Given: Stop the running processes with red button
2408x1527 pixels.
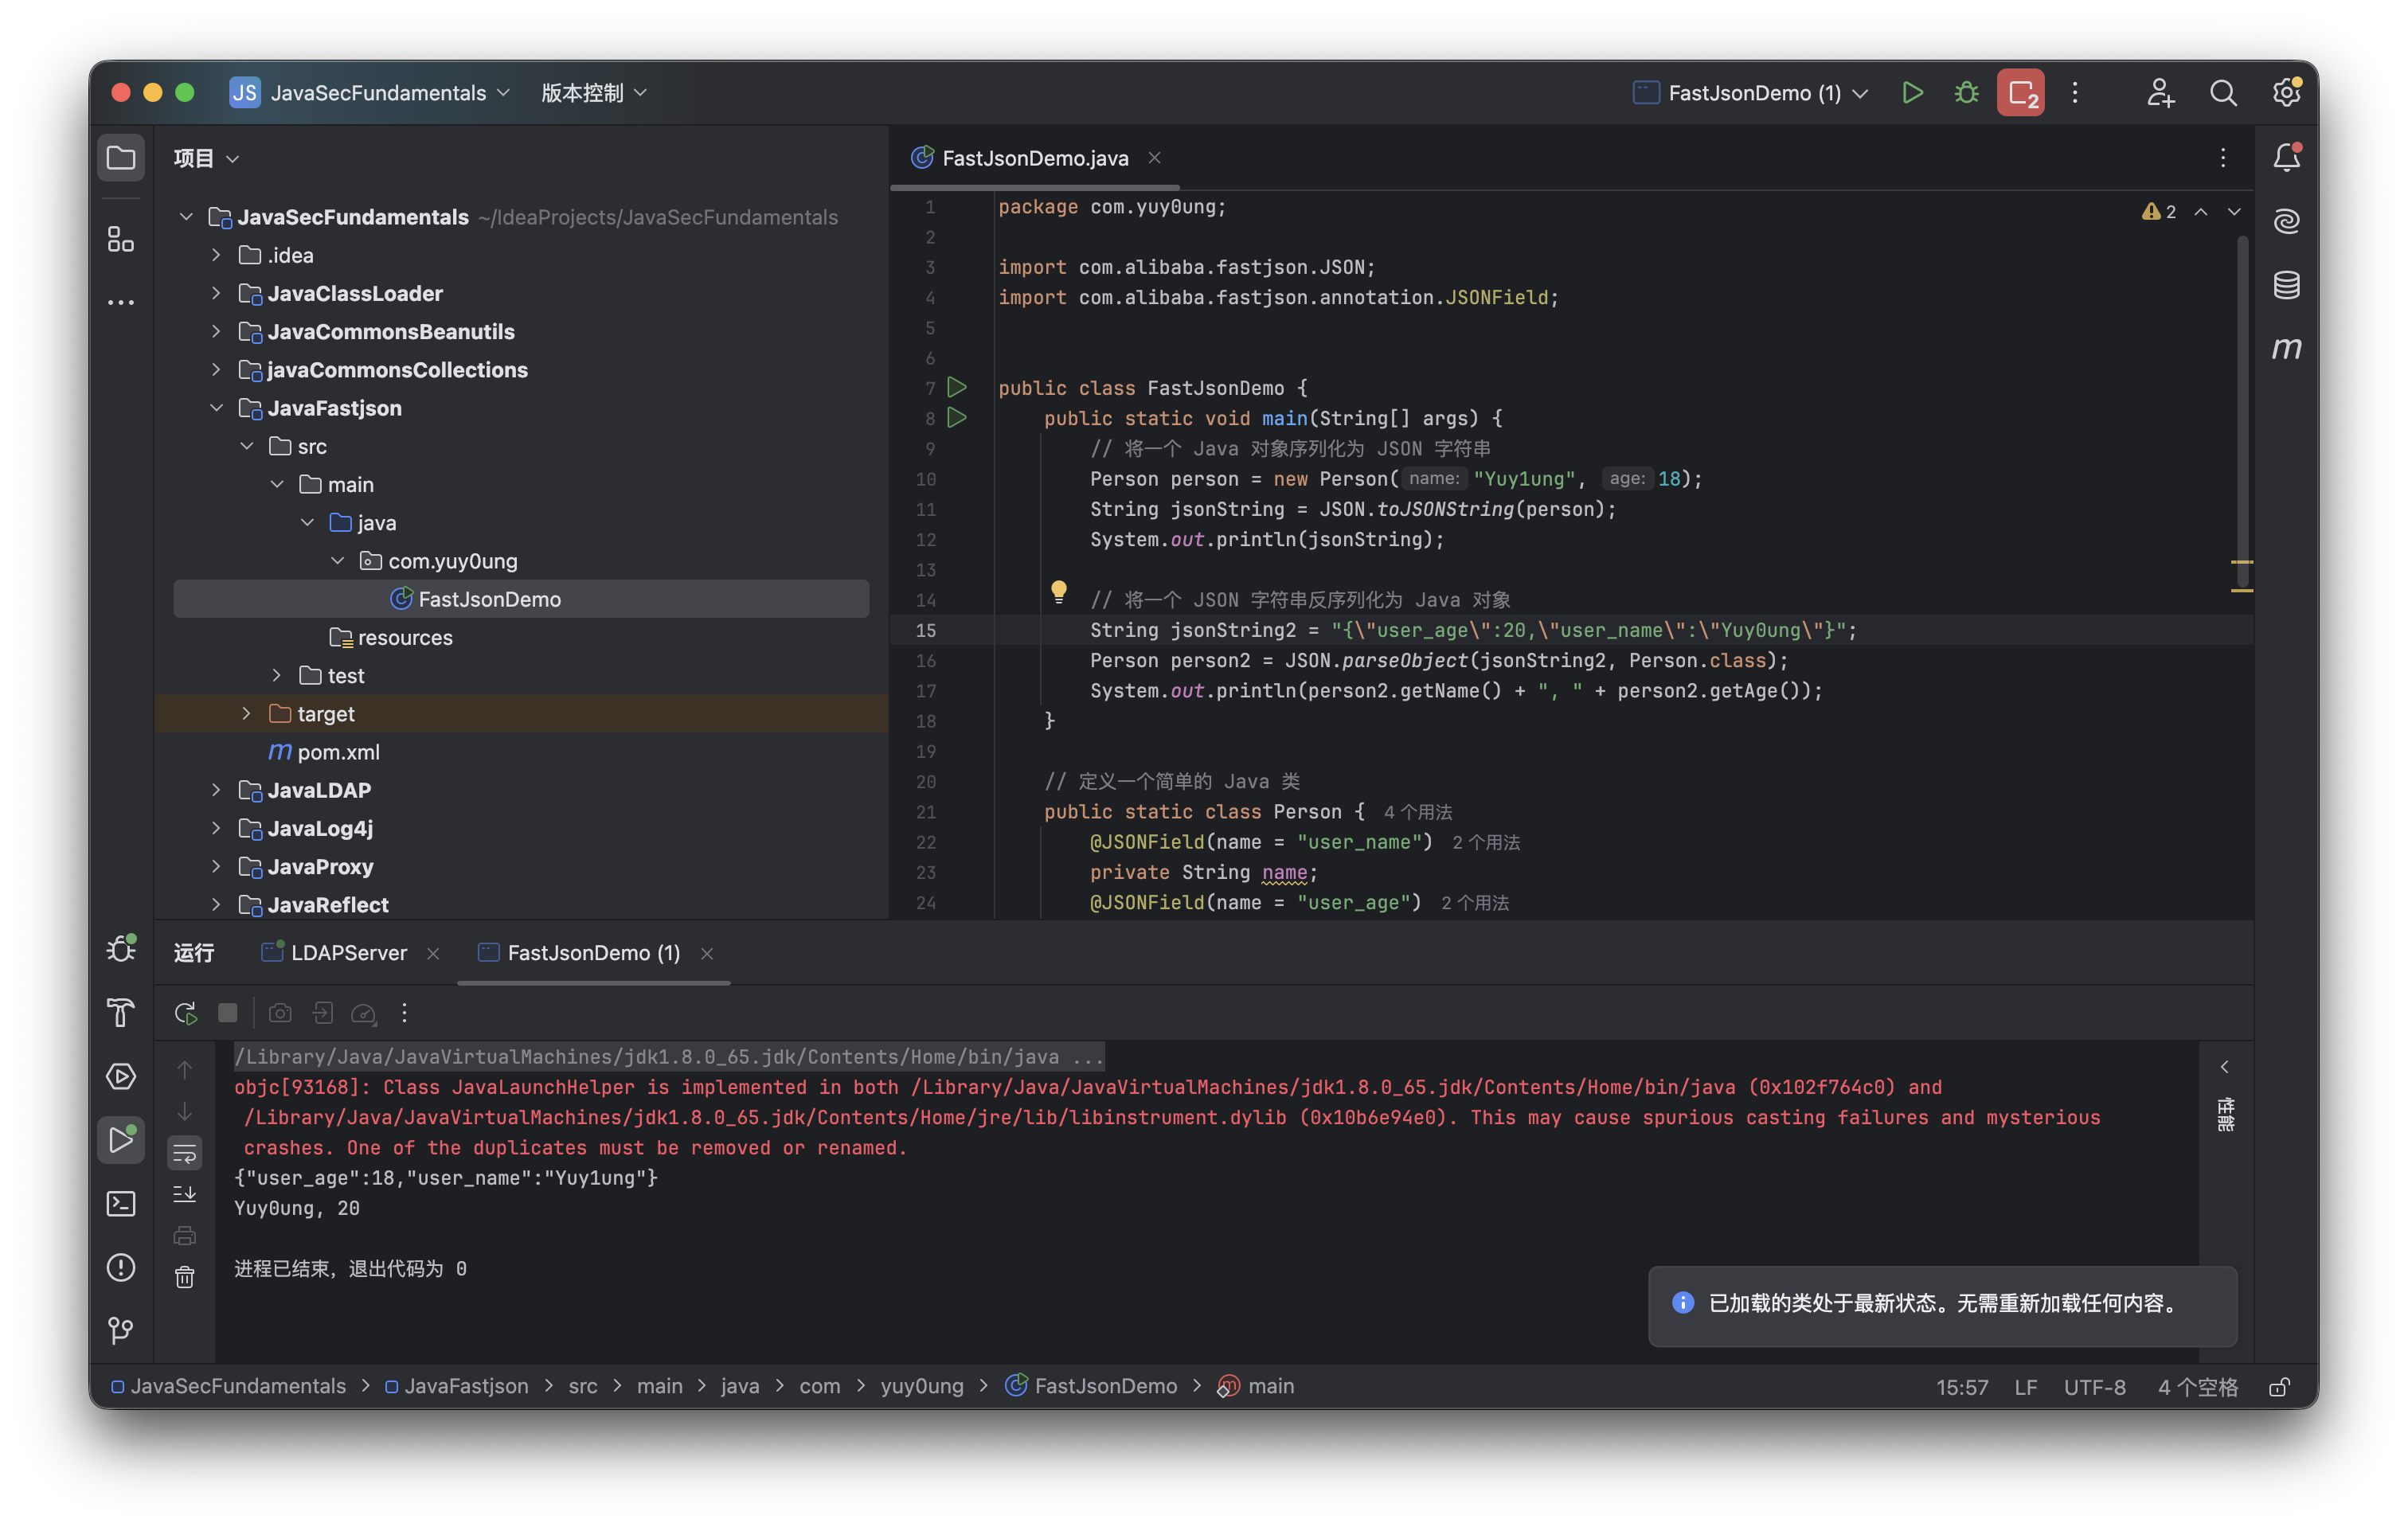Looking at the screenshot, I should pyautogui.click(x=2020, y=93).
